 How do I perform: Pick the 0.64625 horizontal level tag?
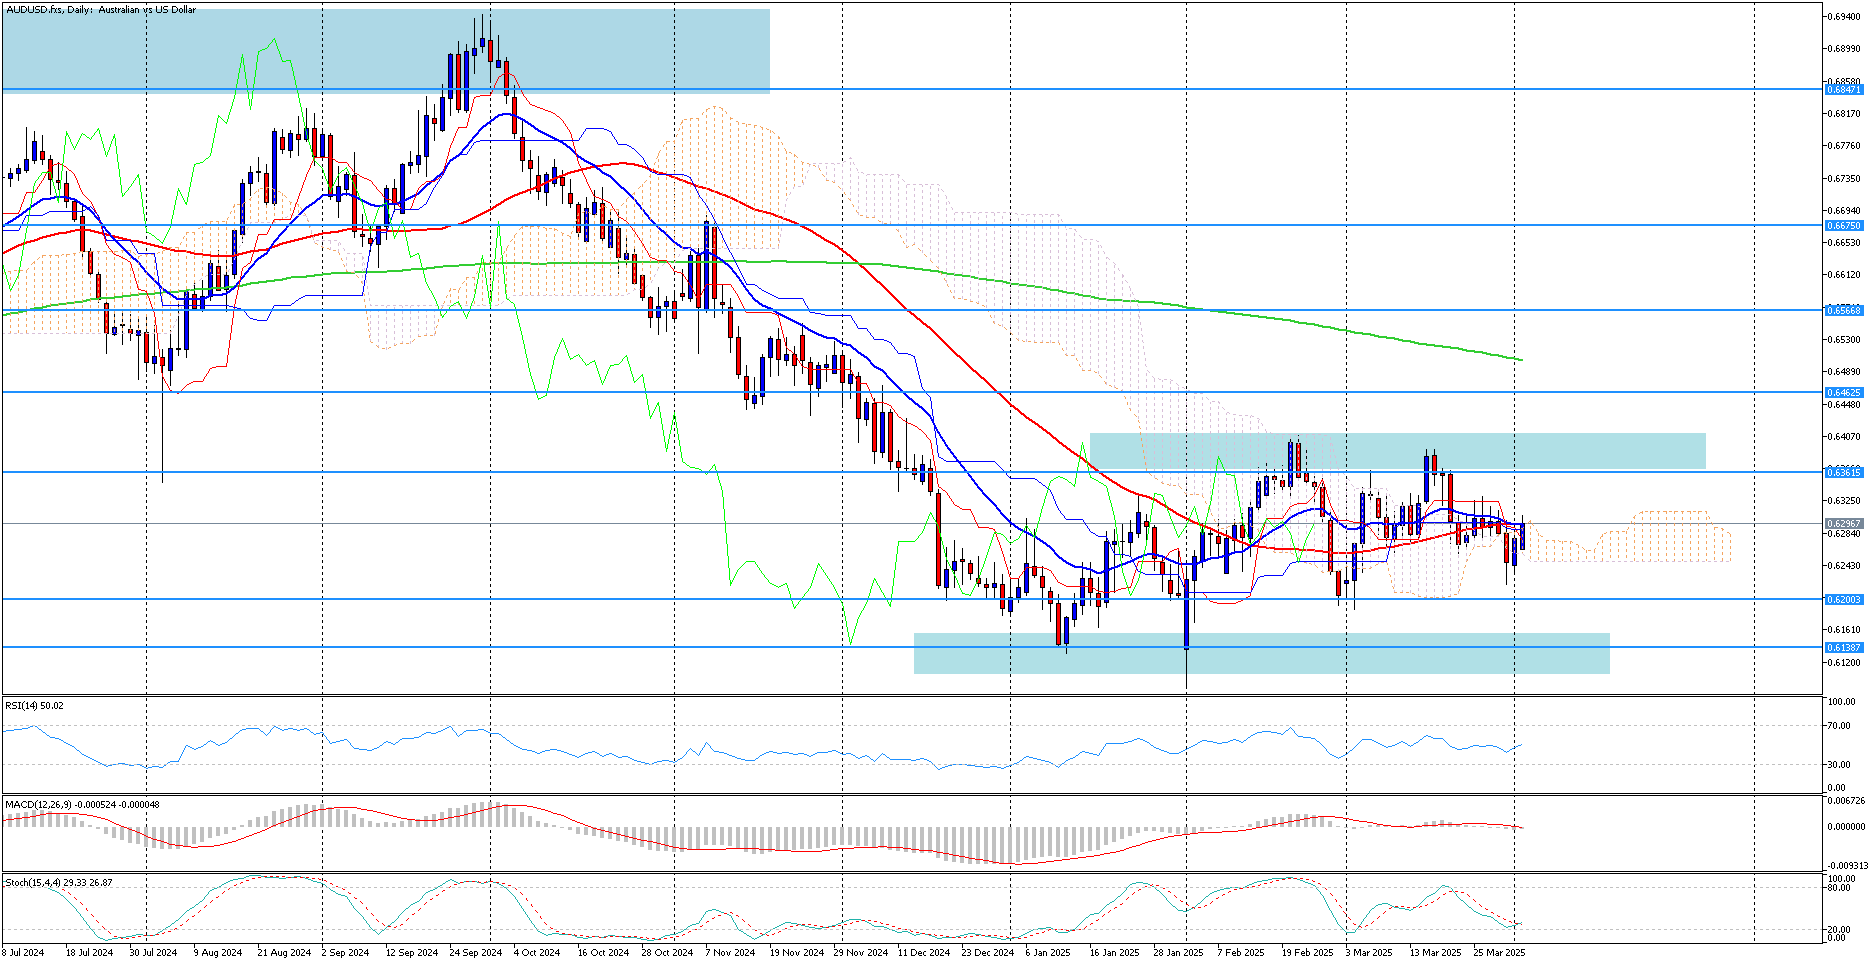click(x=1844, y=393)
